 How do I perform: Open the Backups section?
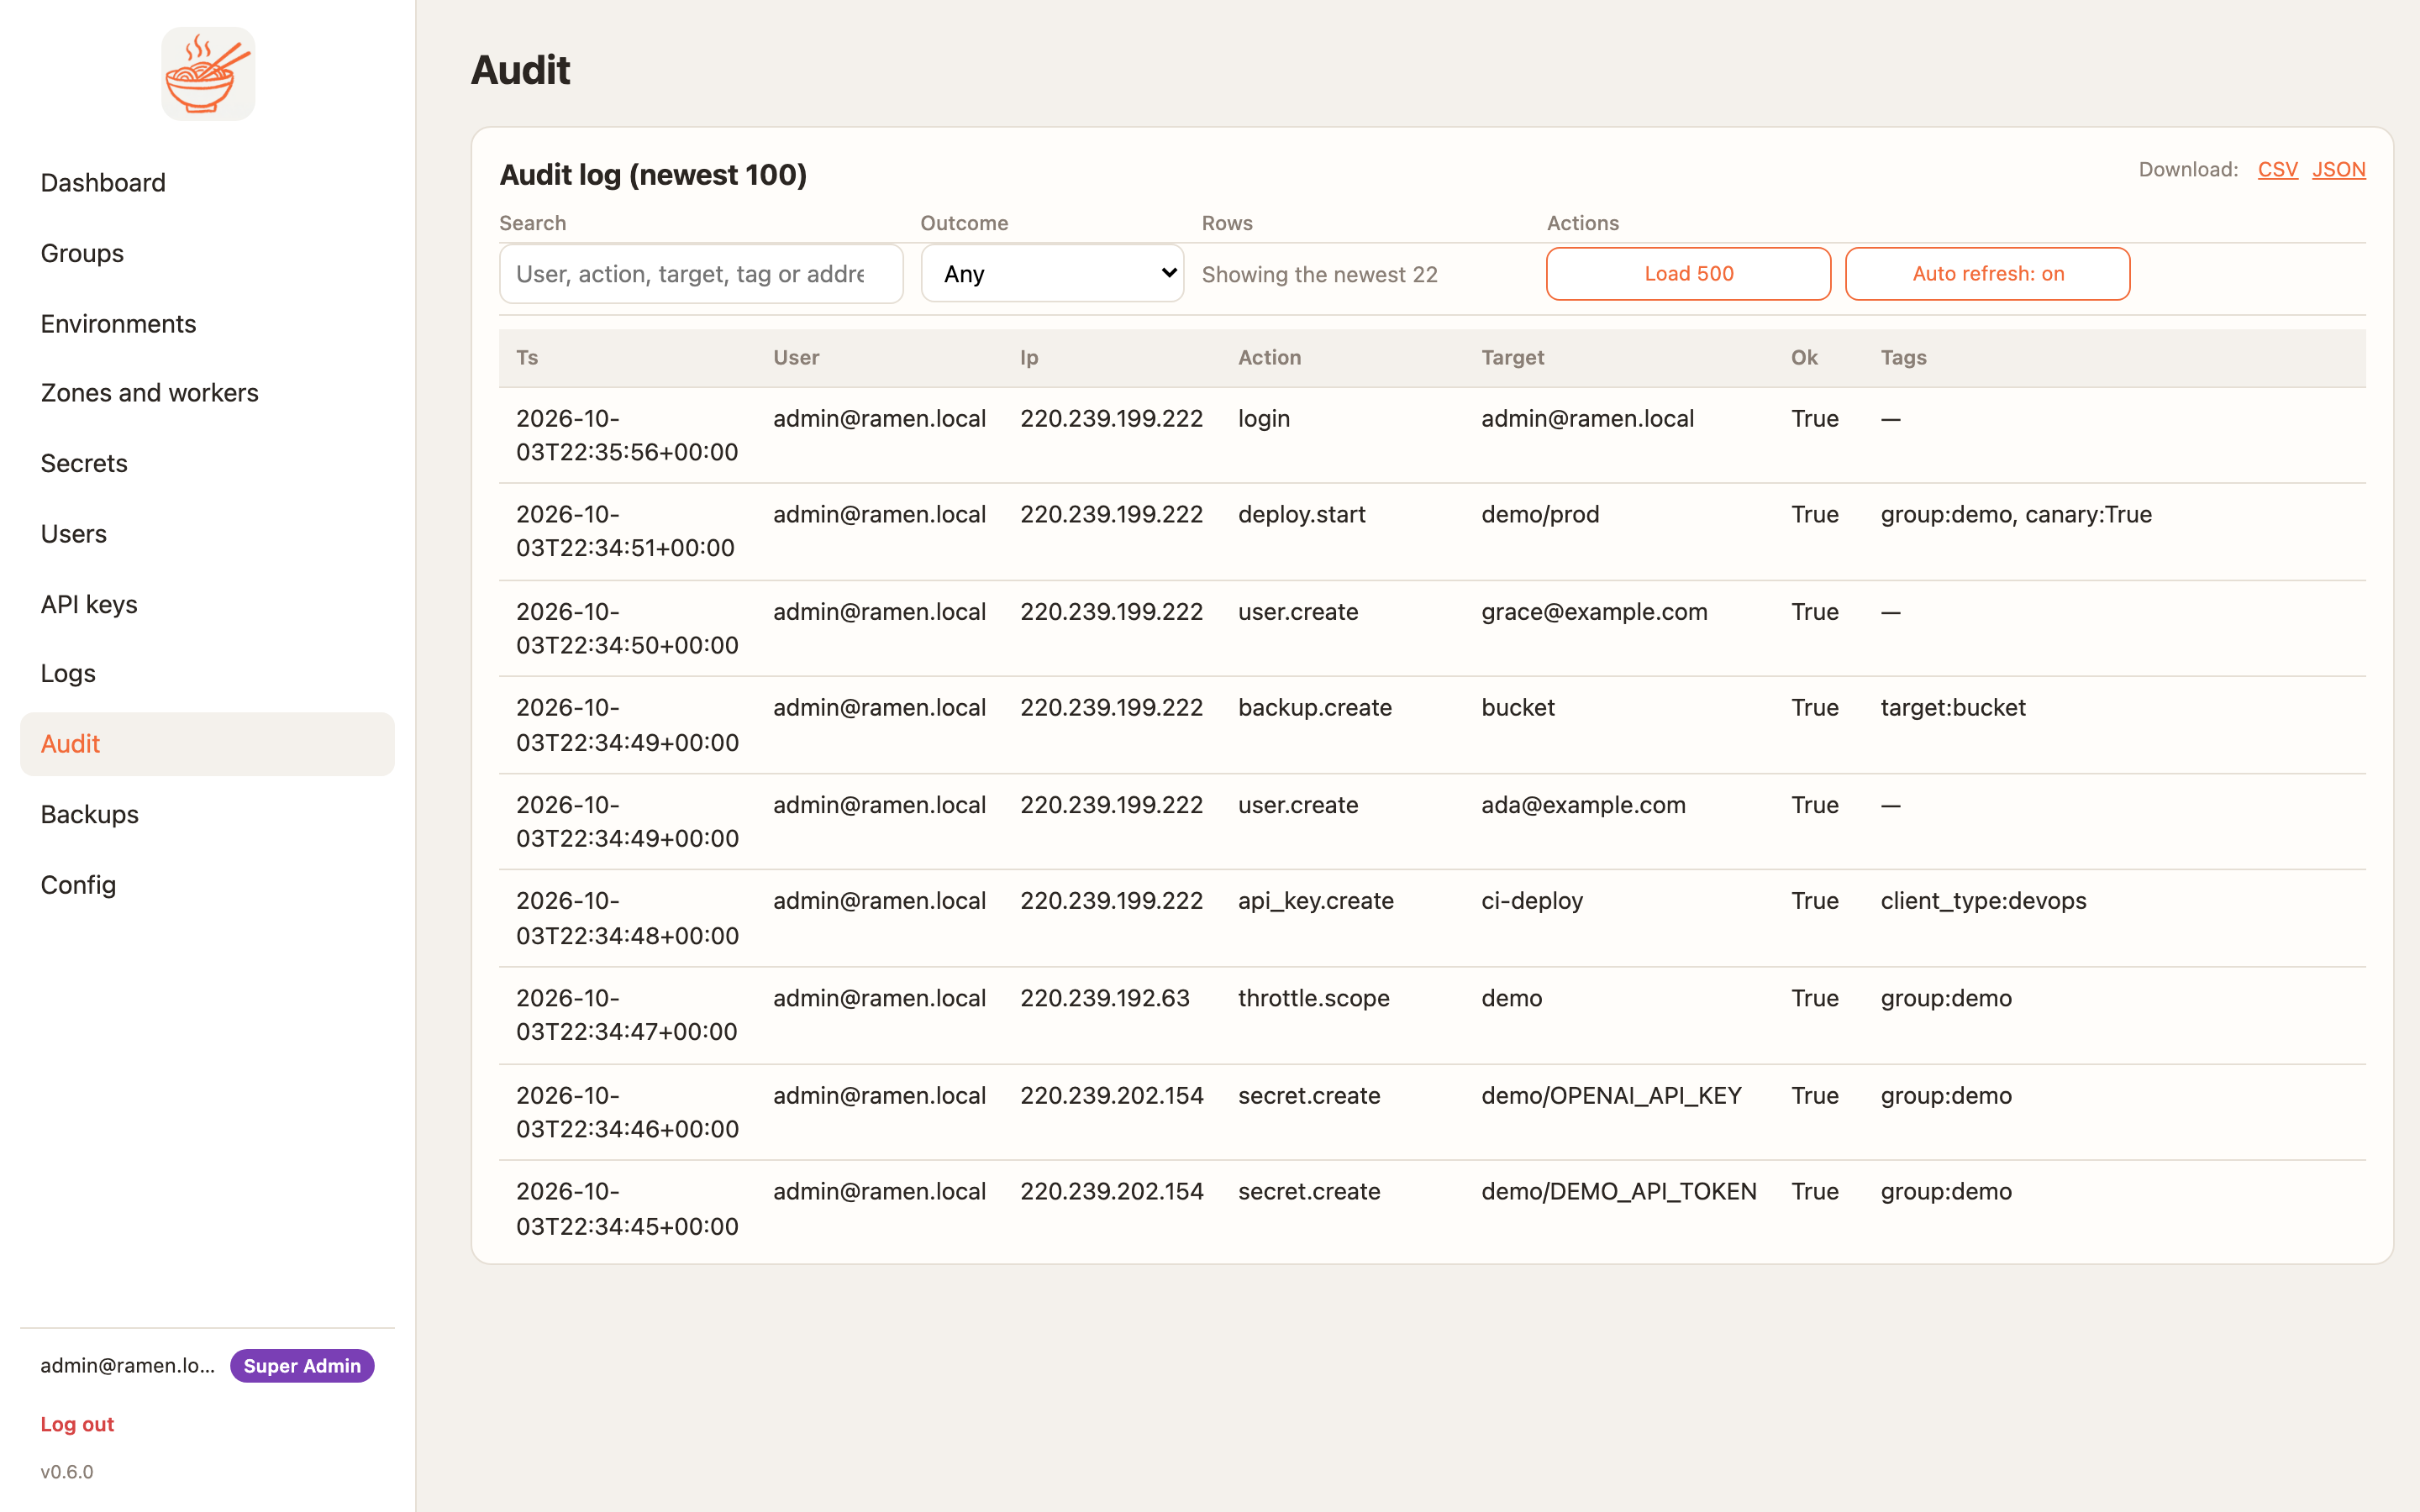(x=89, y=814)
